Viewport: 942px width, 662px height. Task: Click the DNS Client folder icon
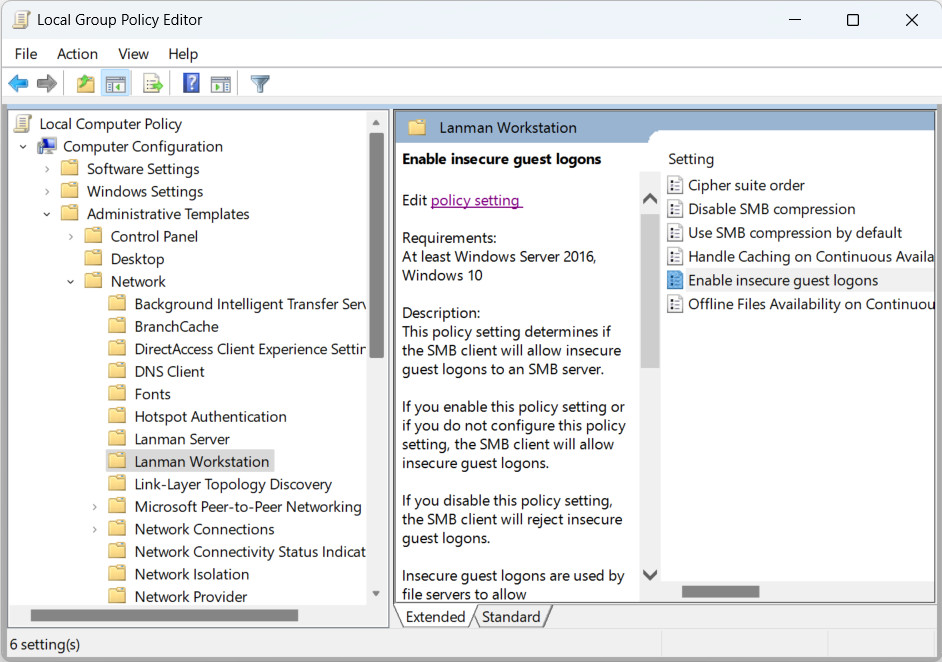pos(117,371)
